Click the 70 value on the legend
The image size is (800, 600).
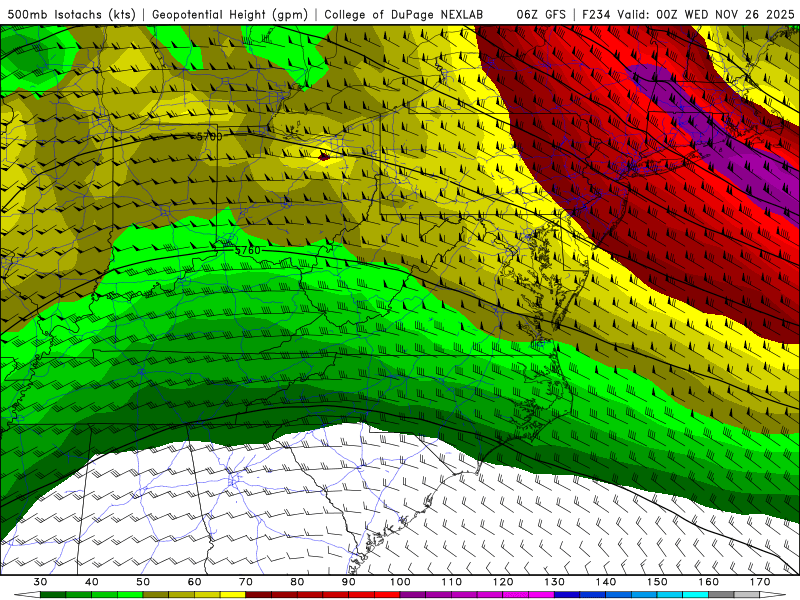[x=246, y=582]
